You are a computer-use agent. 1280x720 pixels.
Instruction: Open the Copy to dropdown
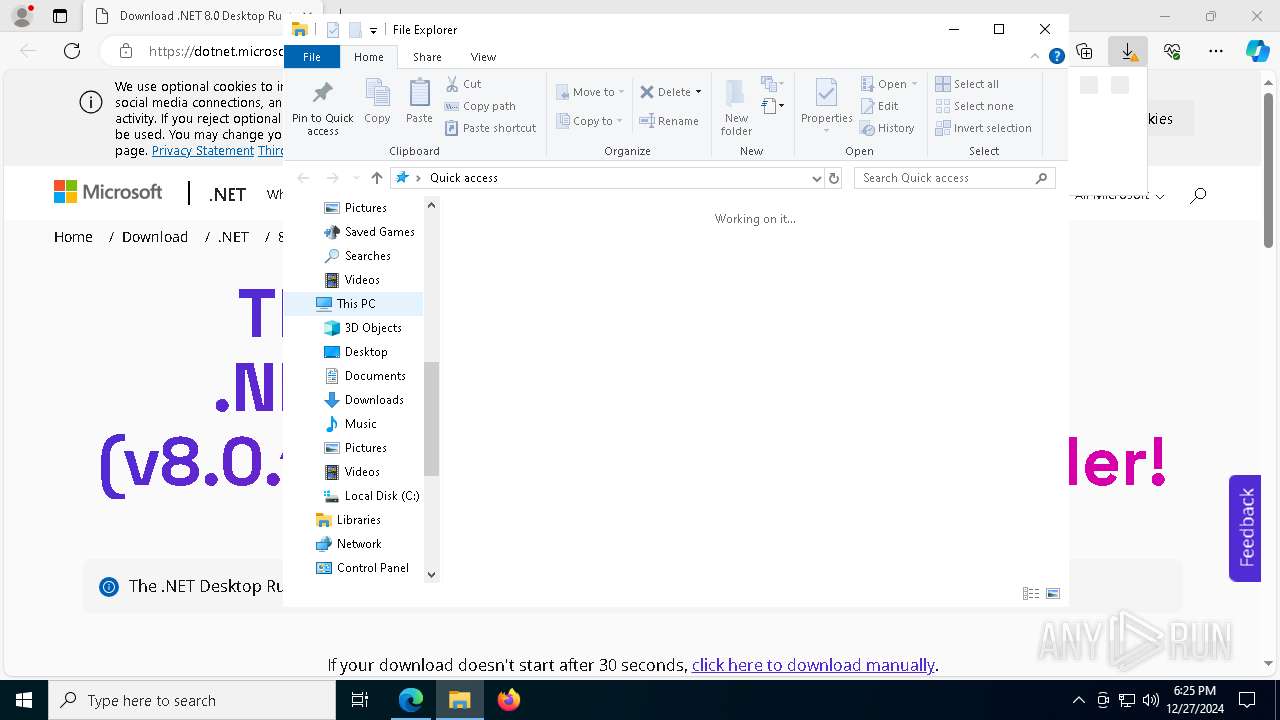tap(590, 121)
